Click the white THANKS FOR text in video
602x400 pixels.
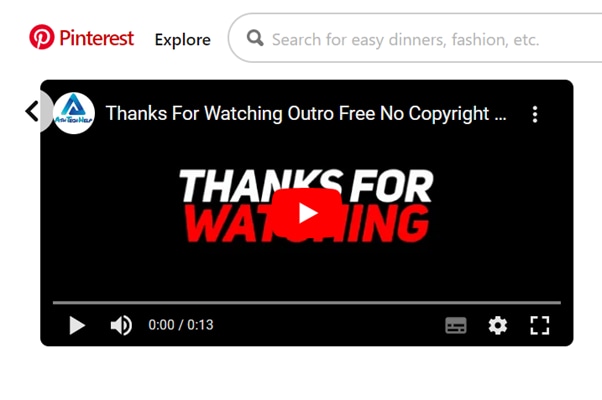(x=306, y=185)
